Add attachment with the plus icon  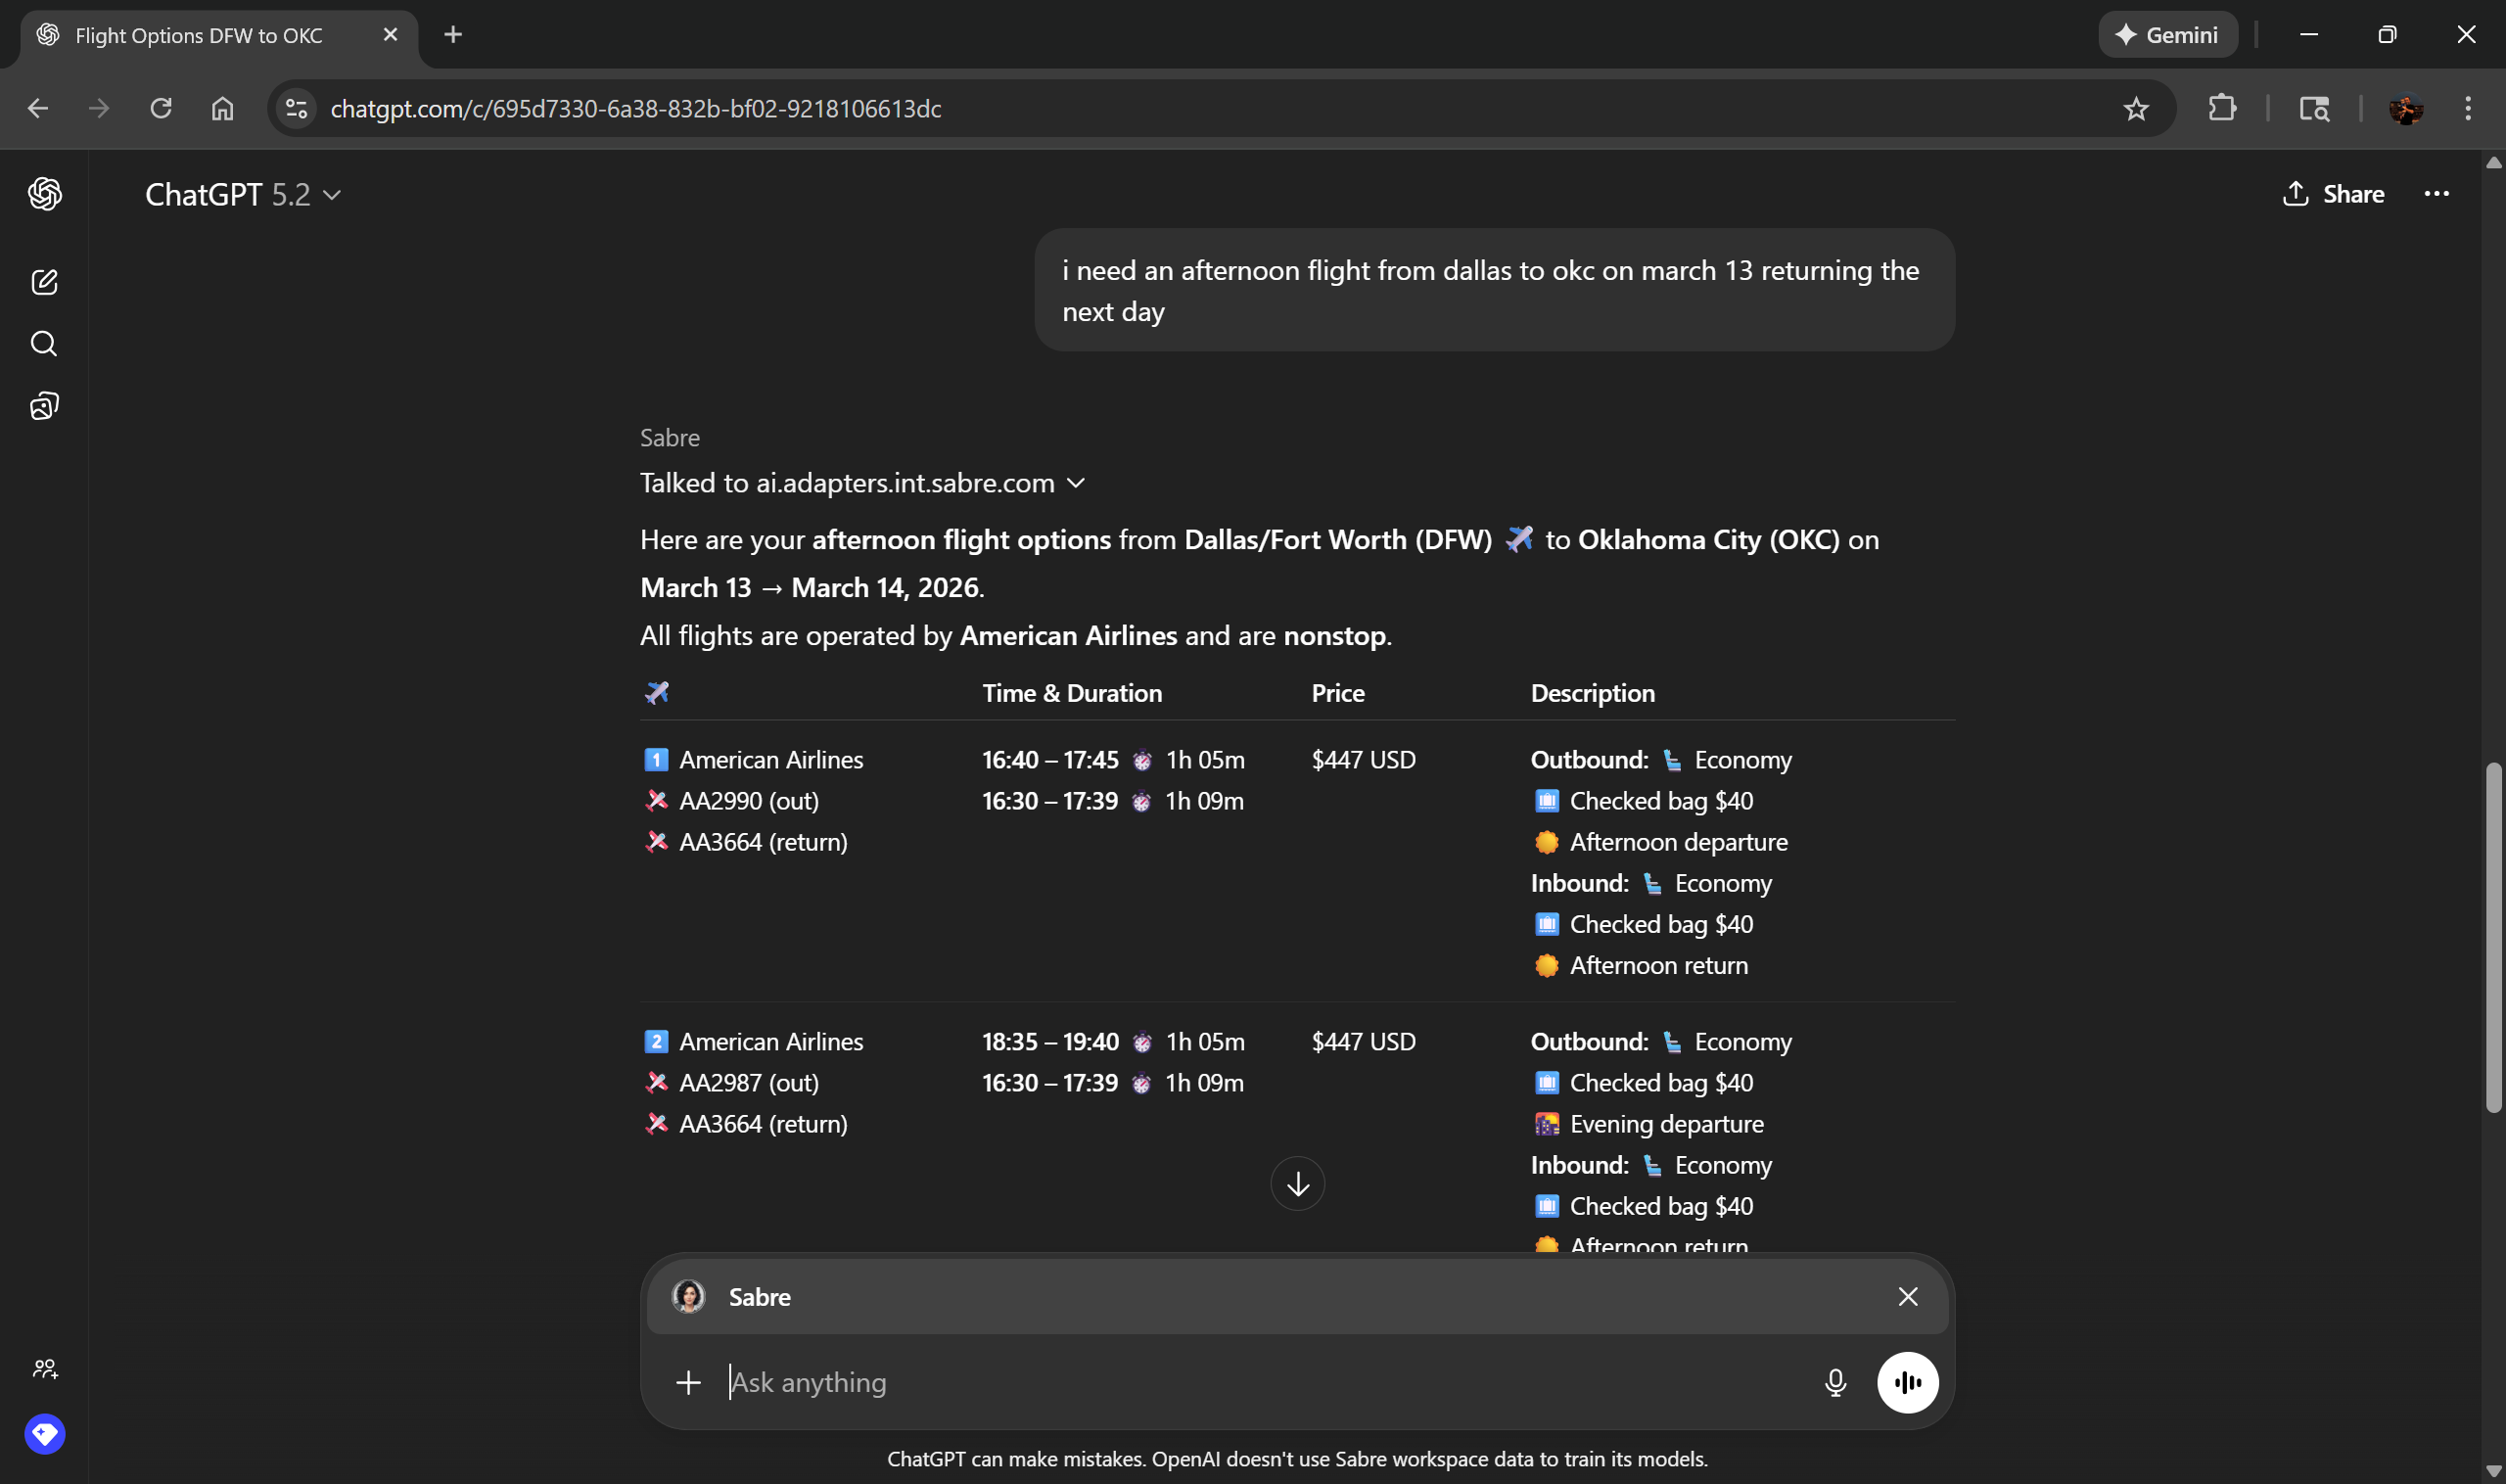(688, 1382)
